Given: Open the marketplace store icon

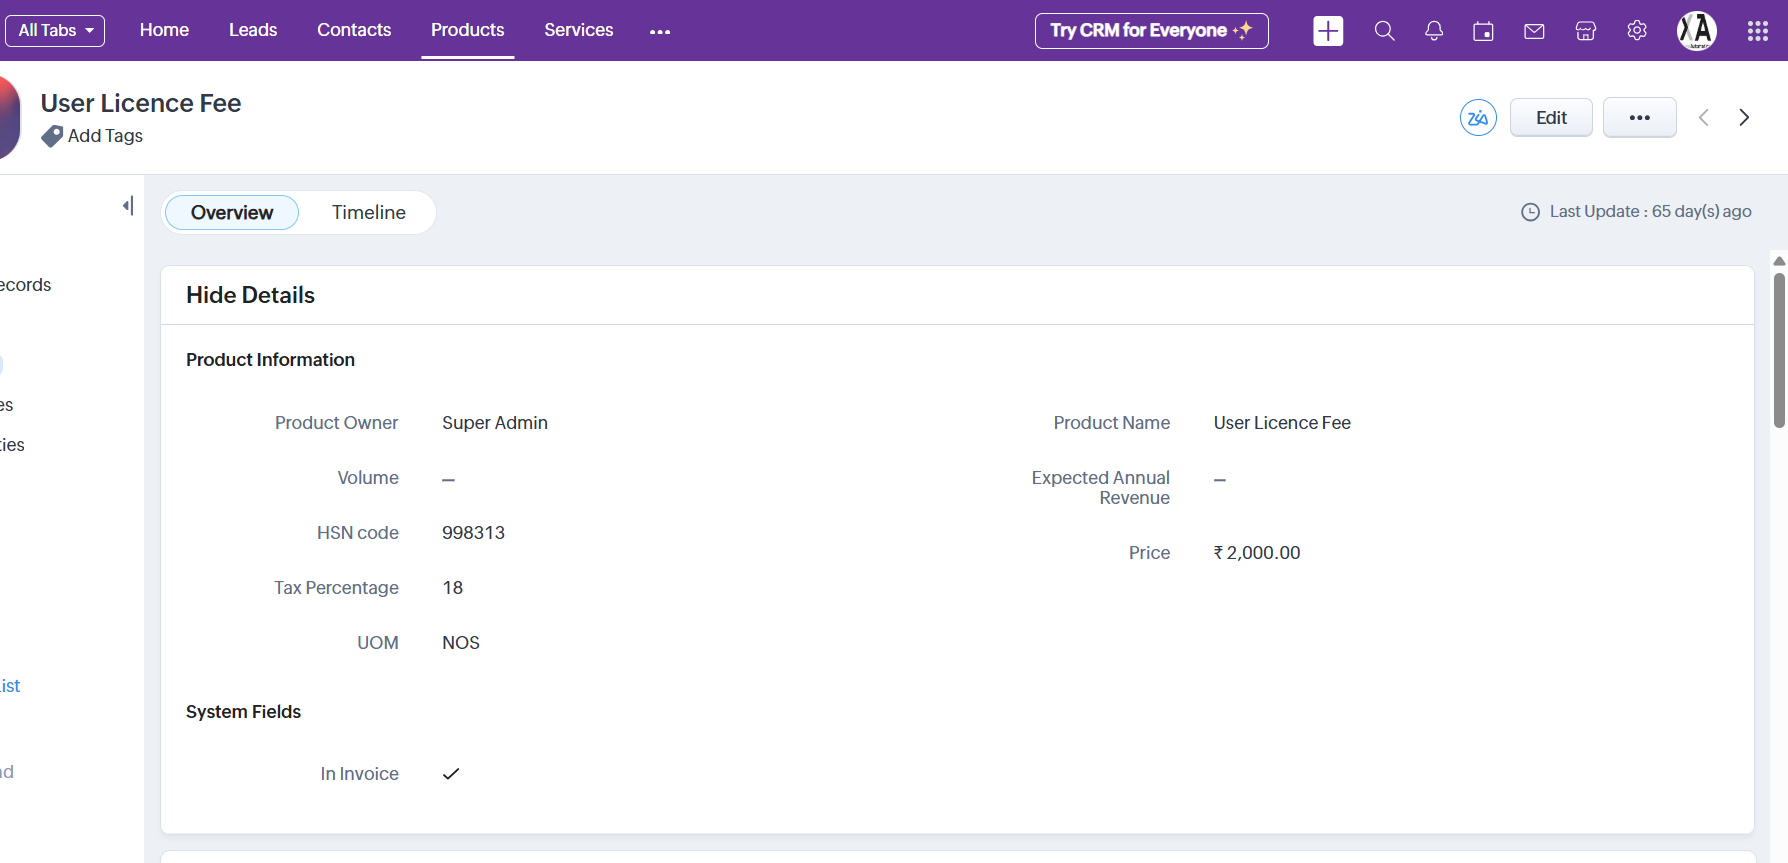Looking at the screenshot, I should click(1585, 31).
